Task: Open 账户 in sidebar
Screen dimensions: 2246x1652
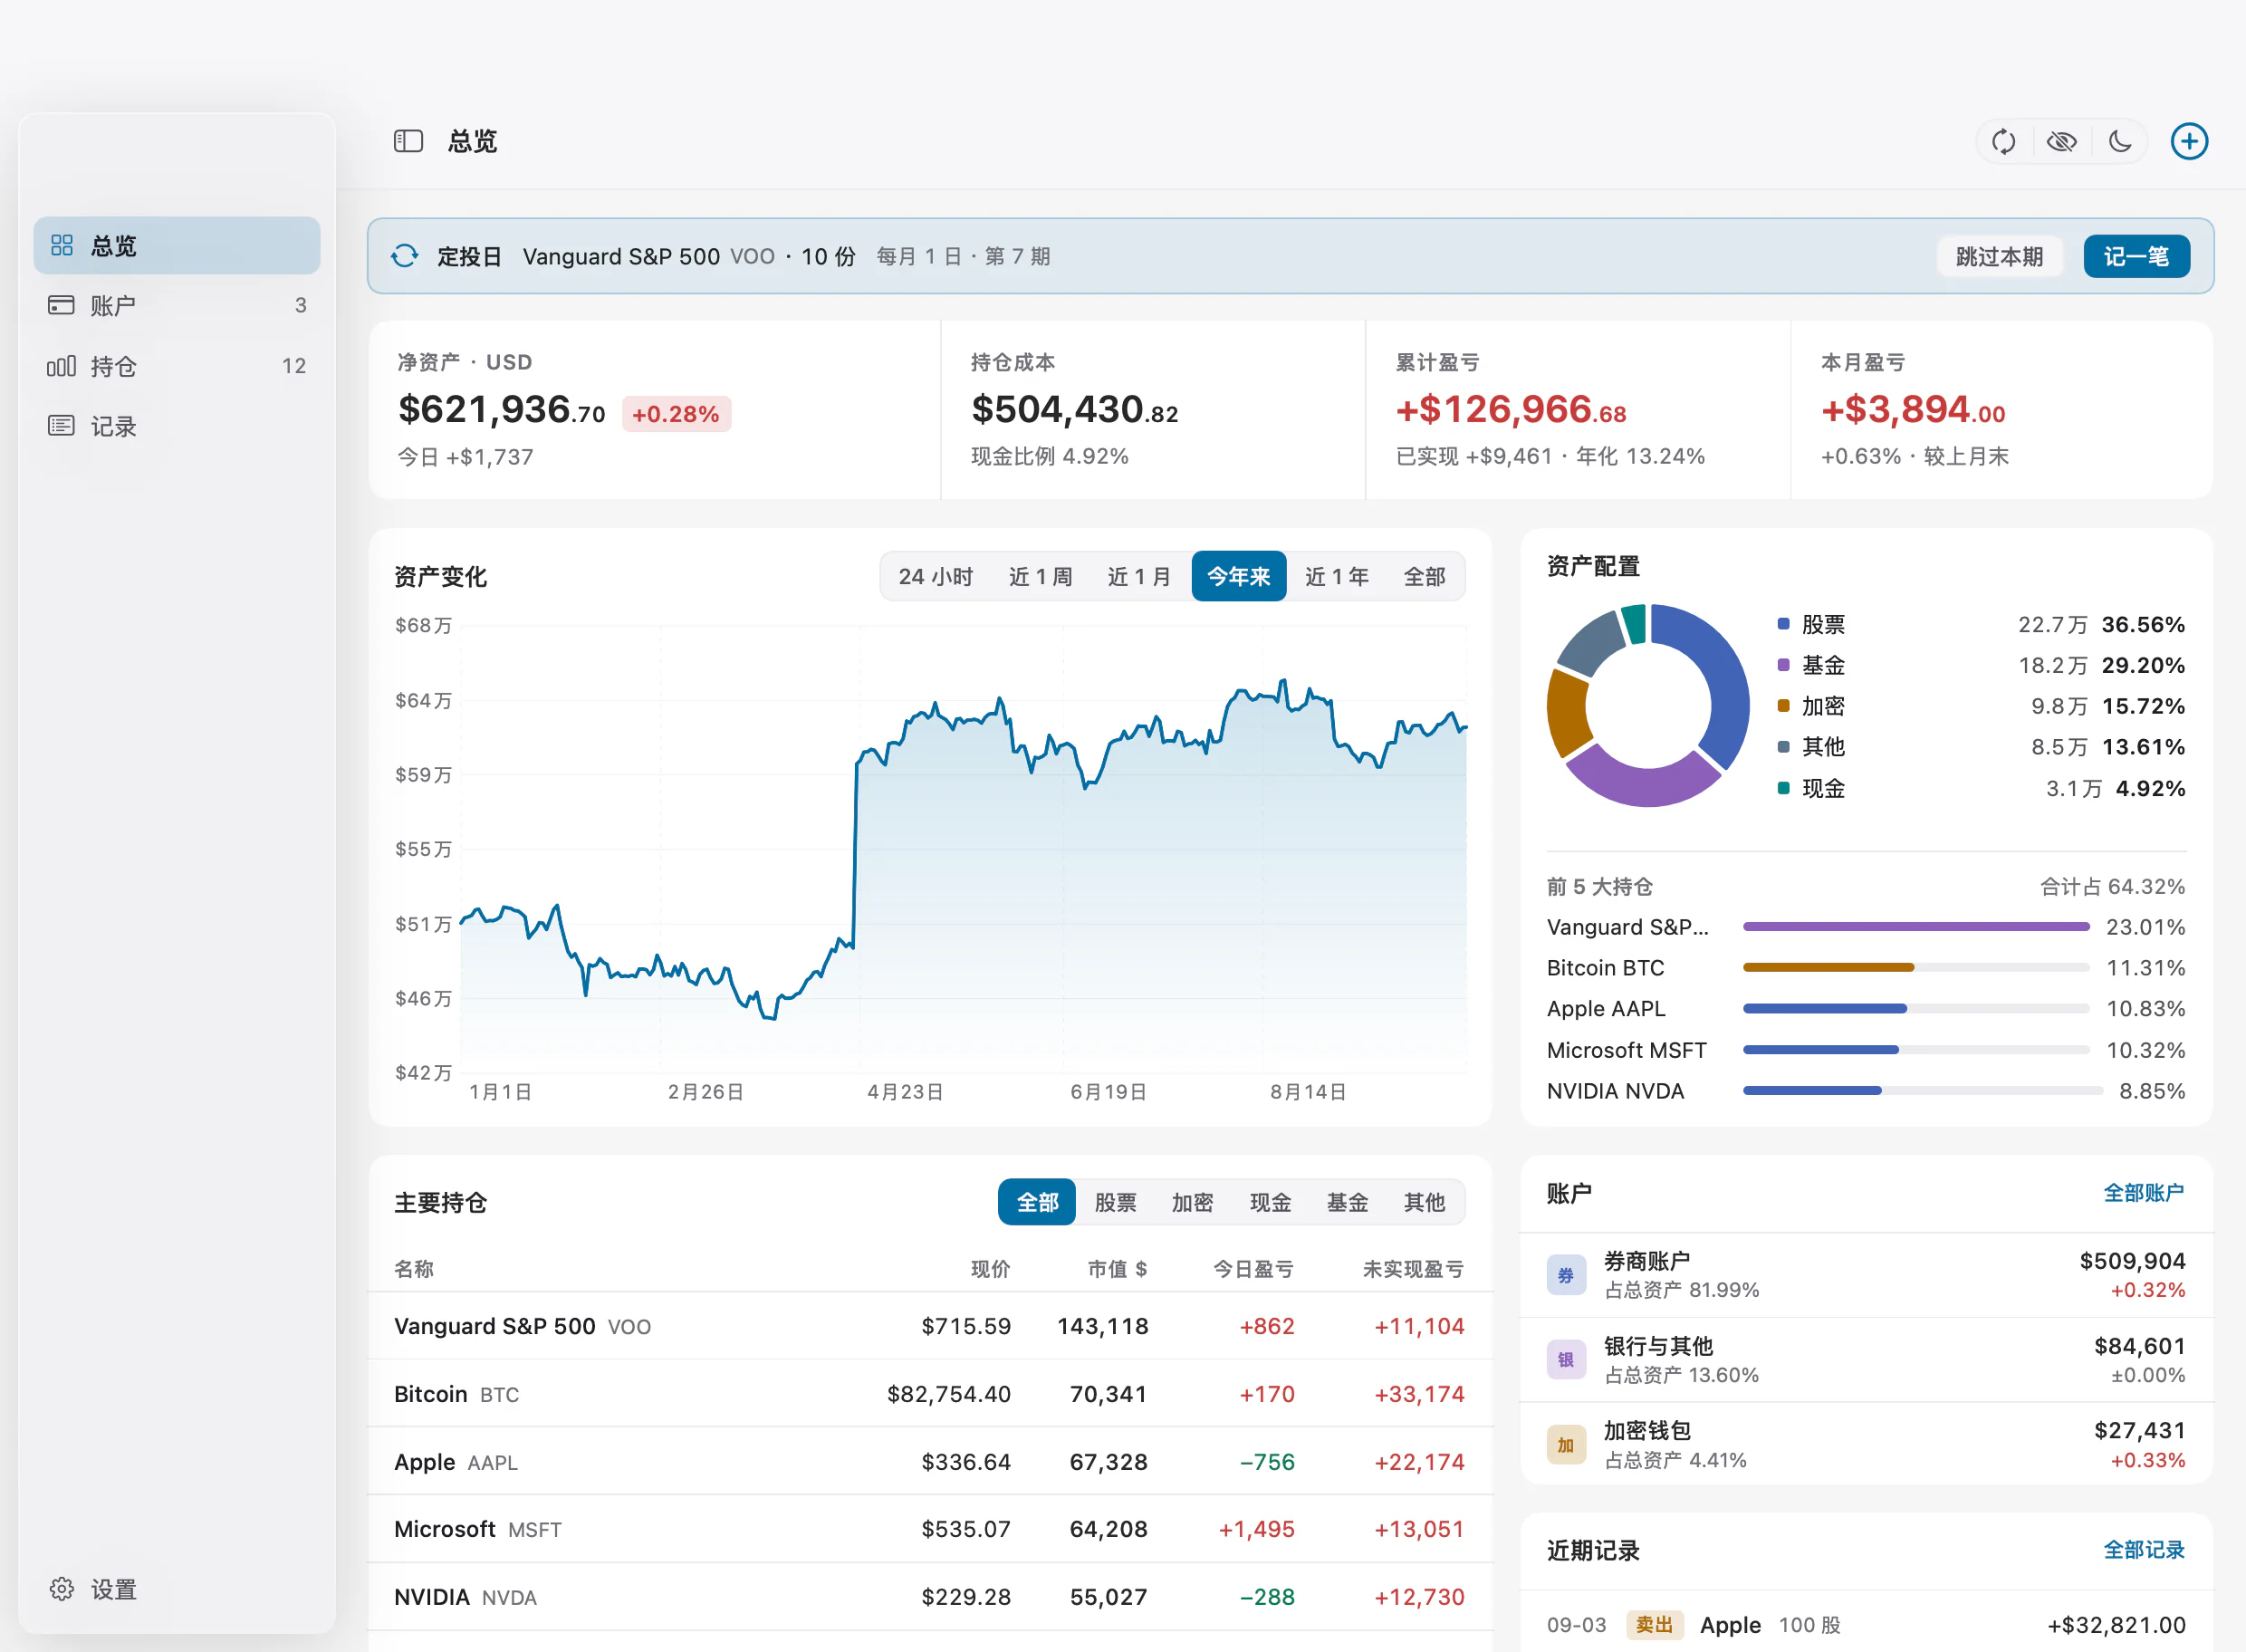Action: tap(177, 305)
